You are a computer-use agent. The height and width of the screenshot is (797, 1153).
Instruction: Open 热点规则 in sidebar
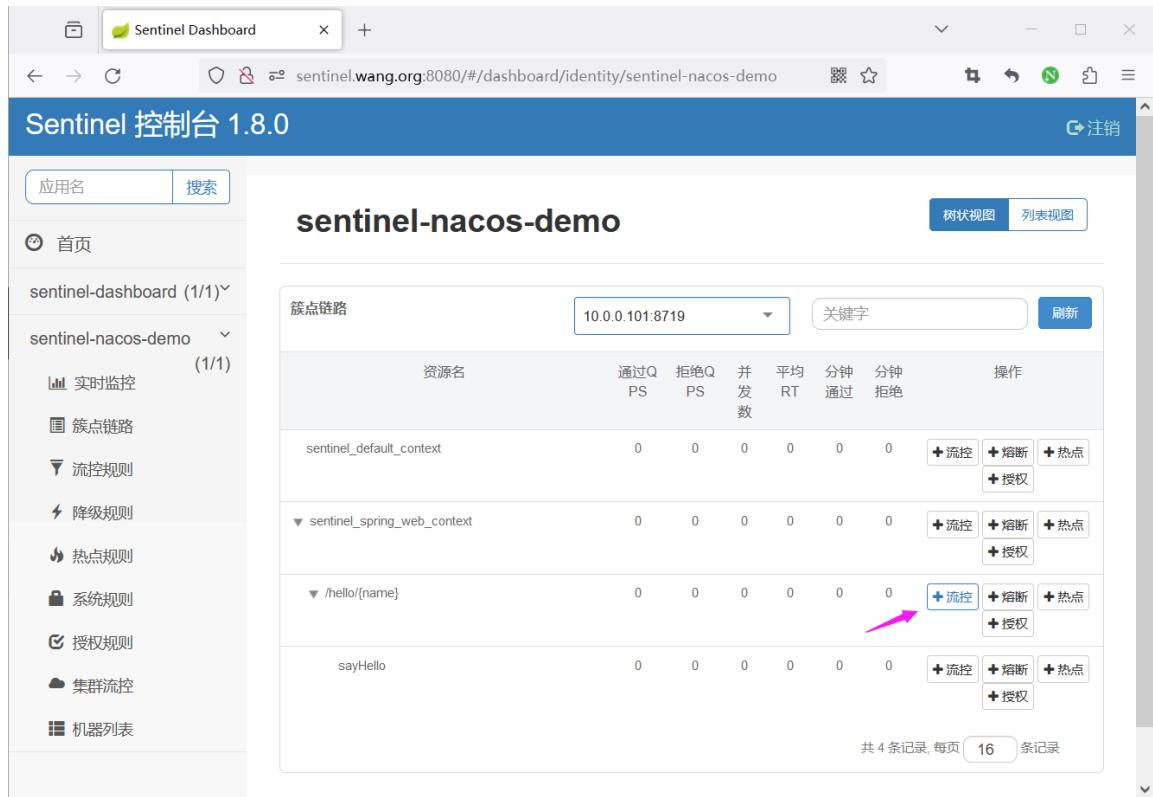[91, 556]
